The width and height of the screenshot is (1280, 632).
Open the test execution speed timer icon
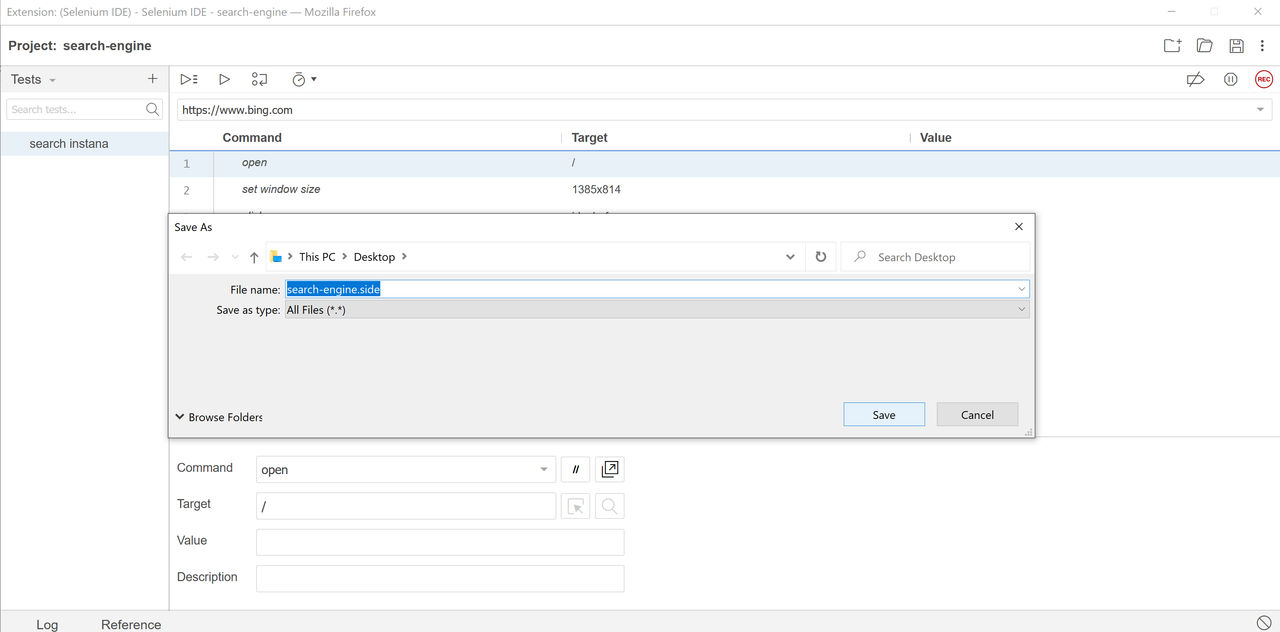[x=298, y=79]
